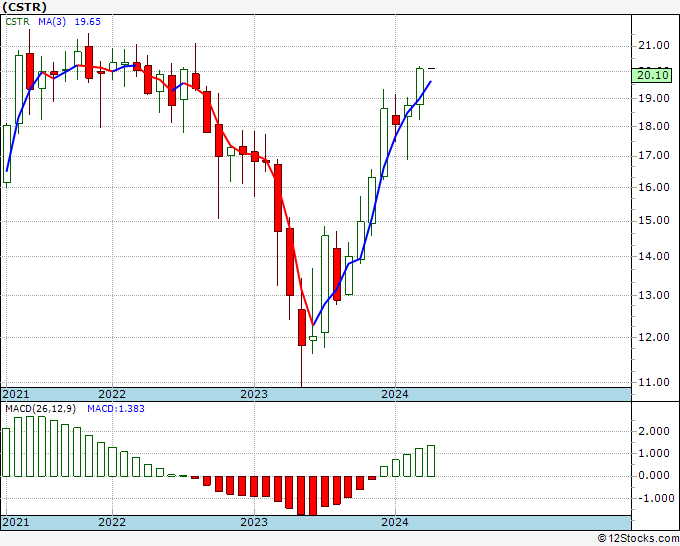Click the 19.65 moving average value
Image resolution: width=680 pixels, height=546 pixels.
coord(88,22)
